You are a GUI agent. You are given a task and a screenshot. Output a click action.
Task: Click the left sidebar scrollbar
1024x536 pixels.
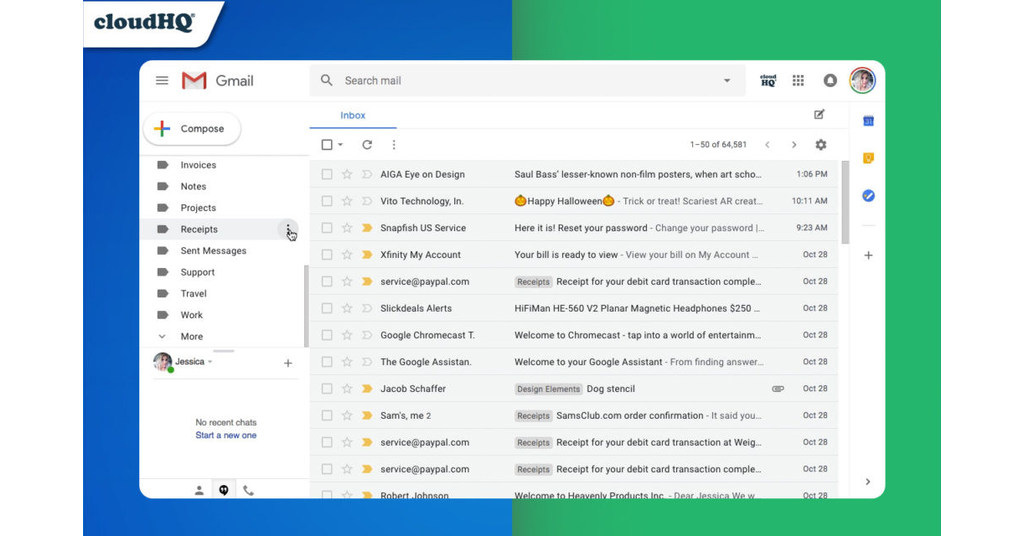pos(306,307)
